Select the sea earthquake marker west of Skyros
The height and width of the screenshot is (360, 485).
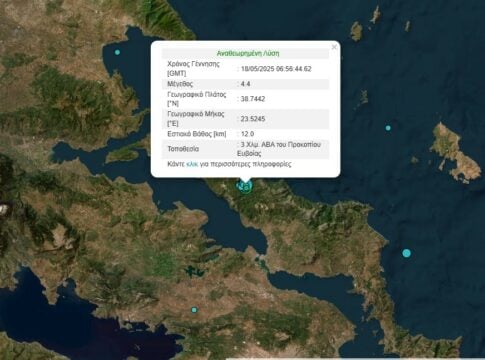pyautogui.click(x=388, y=128)
